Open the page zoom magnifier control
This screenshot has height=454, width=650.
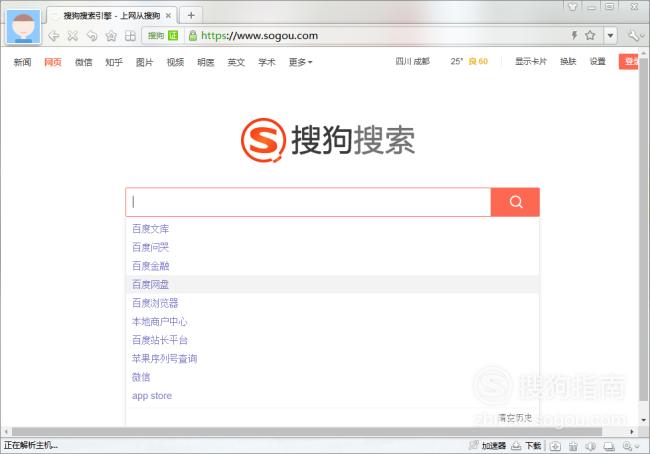[x=631, y=446]
